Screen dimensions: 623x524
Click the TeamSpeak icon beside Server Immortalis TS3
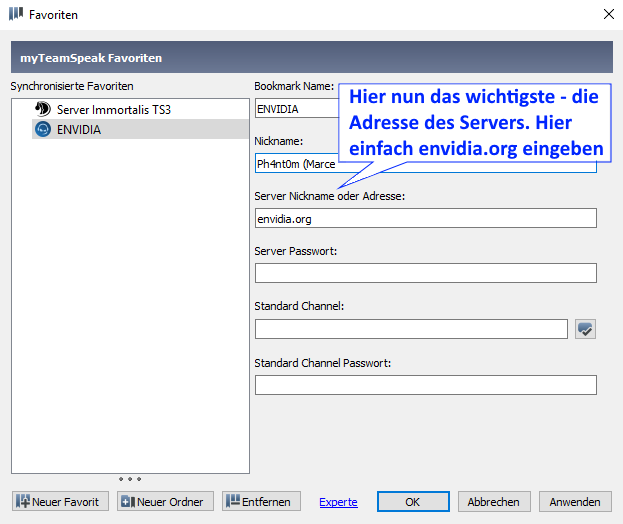43,109
